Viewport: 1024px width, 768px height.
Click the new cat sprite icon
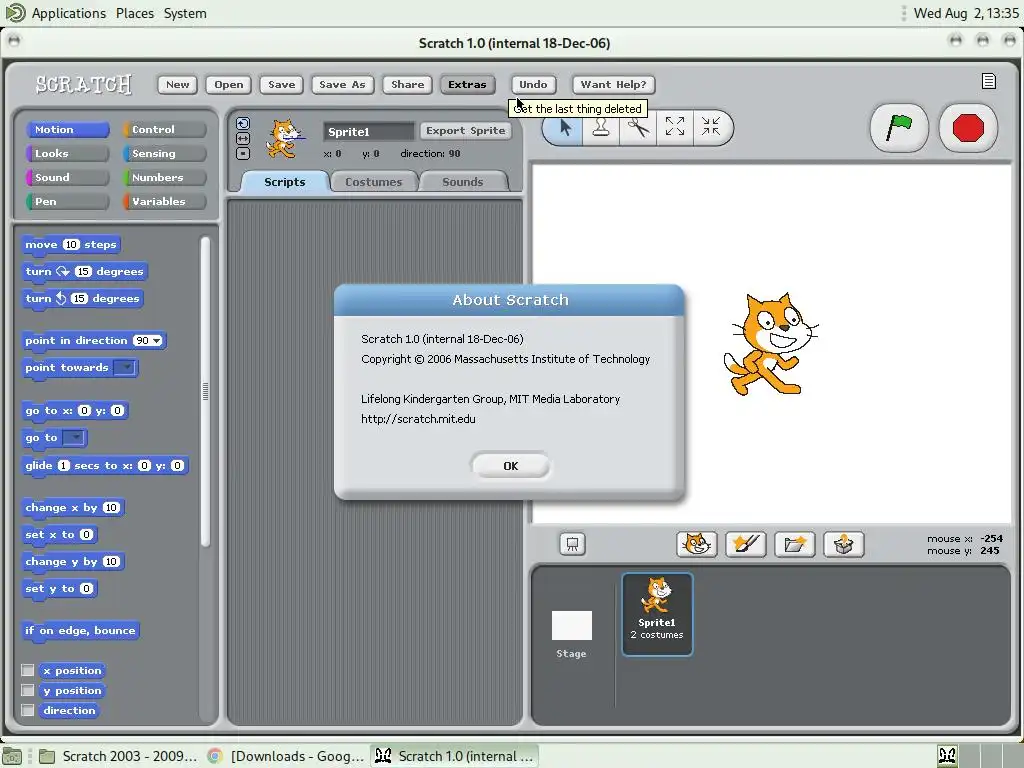pos(696,544)
